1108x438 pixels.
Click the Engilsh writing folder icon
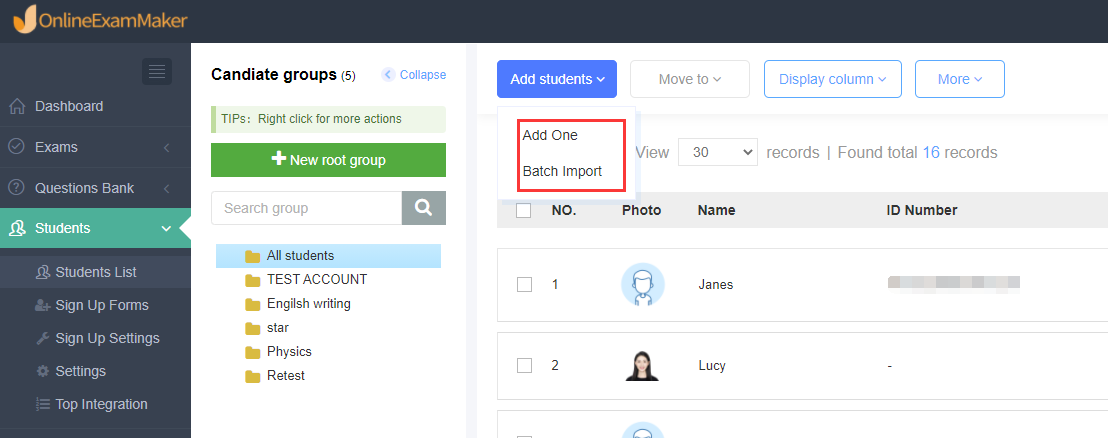coord(253,304)
